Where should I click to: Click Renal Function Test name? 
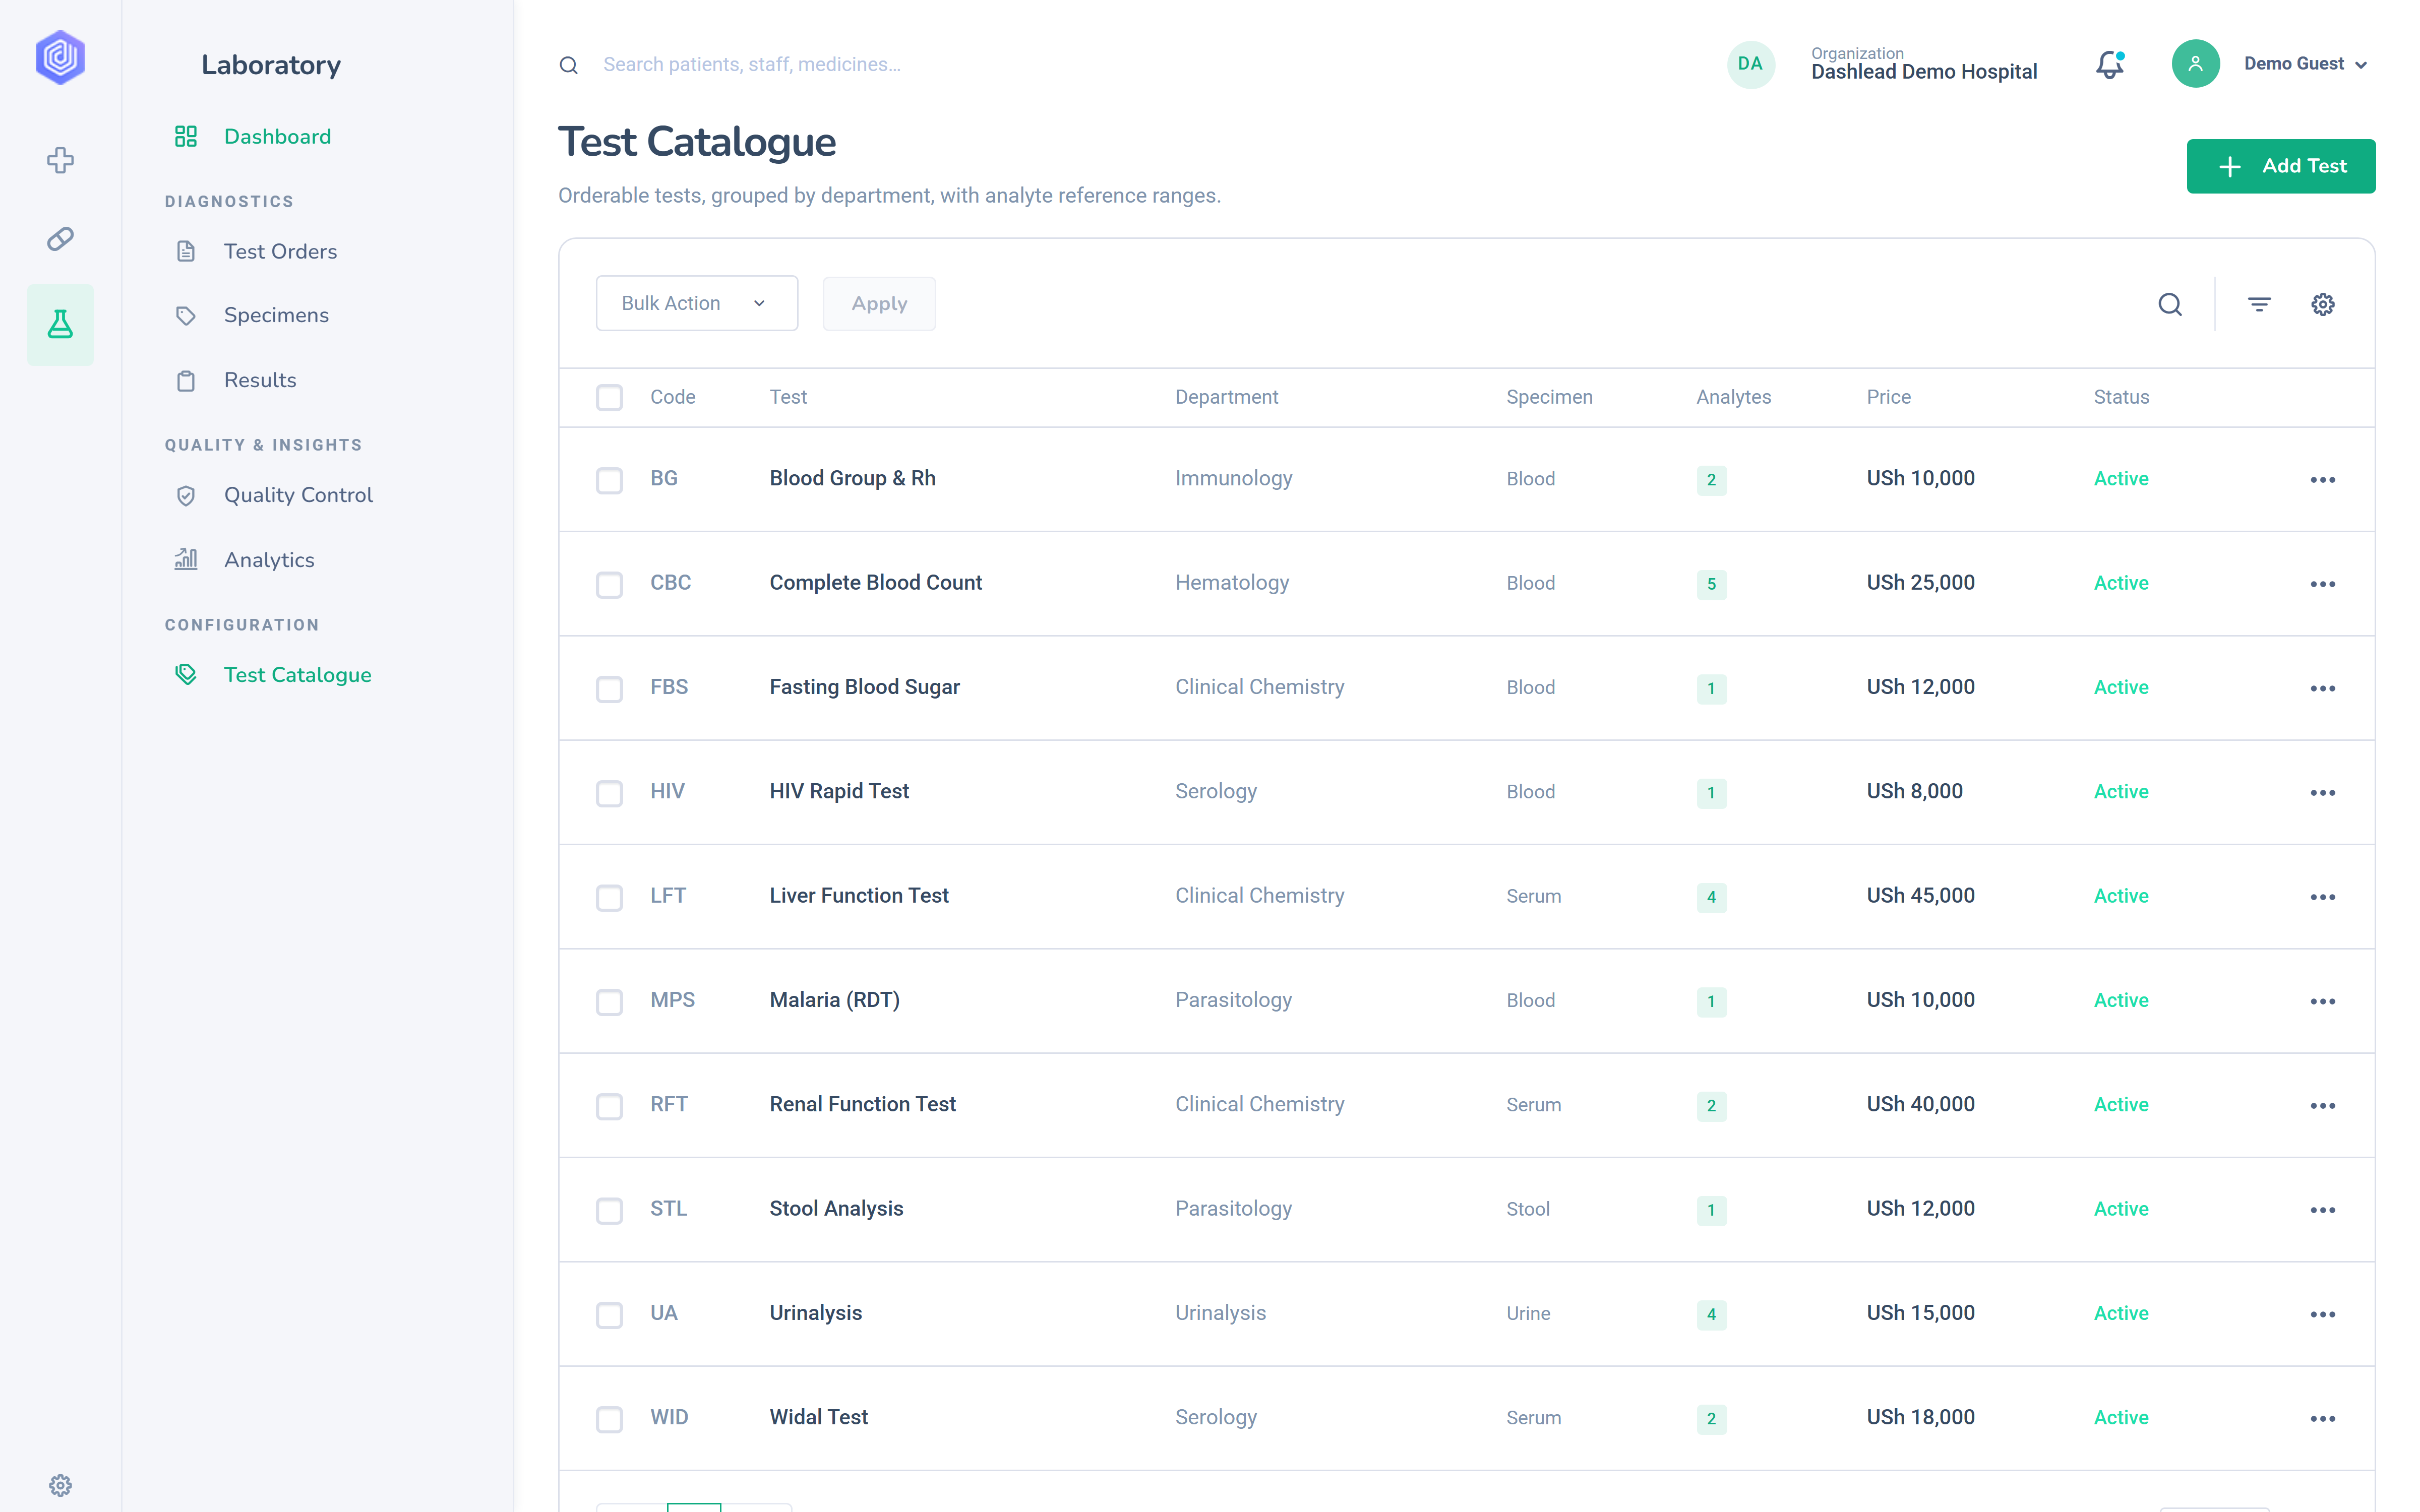click(862, 1104)
